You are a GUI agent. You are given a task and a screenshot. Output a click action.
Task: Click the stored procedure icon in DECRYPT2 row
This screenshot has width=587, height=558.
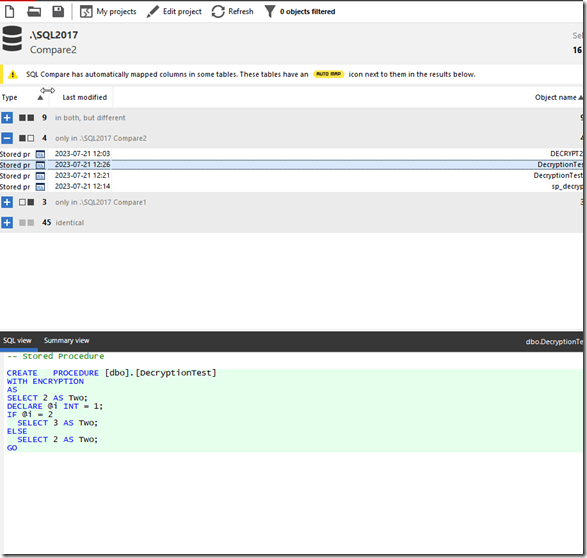(40, 154)
